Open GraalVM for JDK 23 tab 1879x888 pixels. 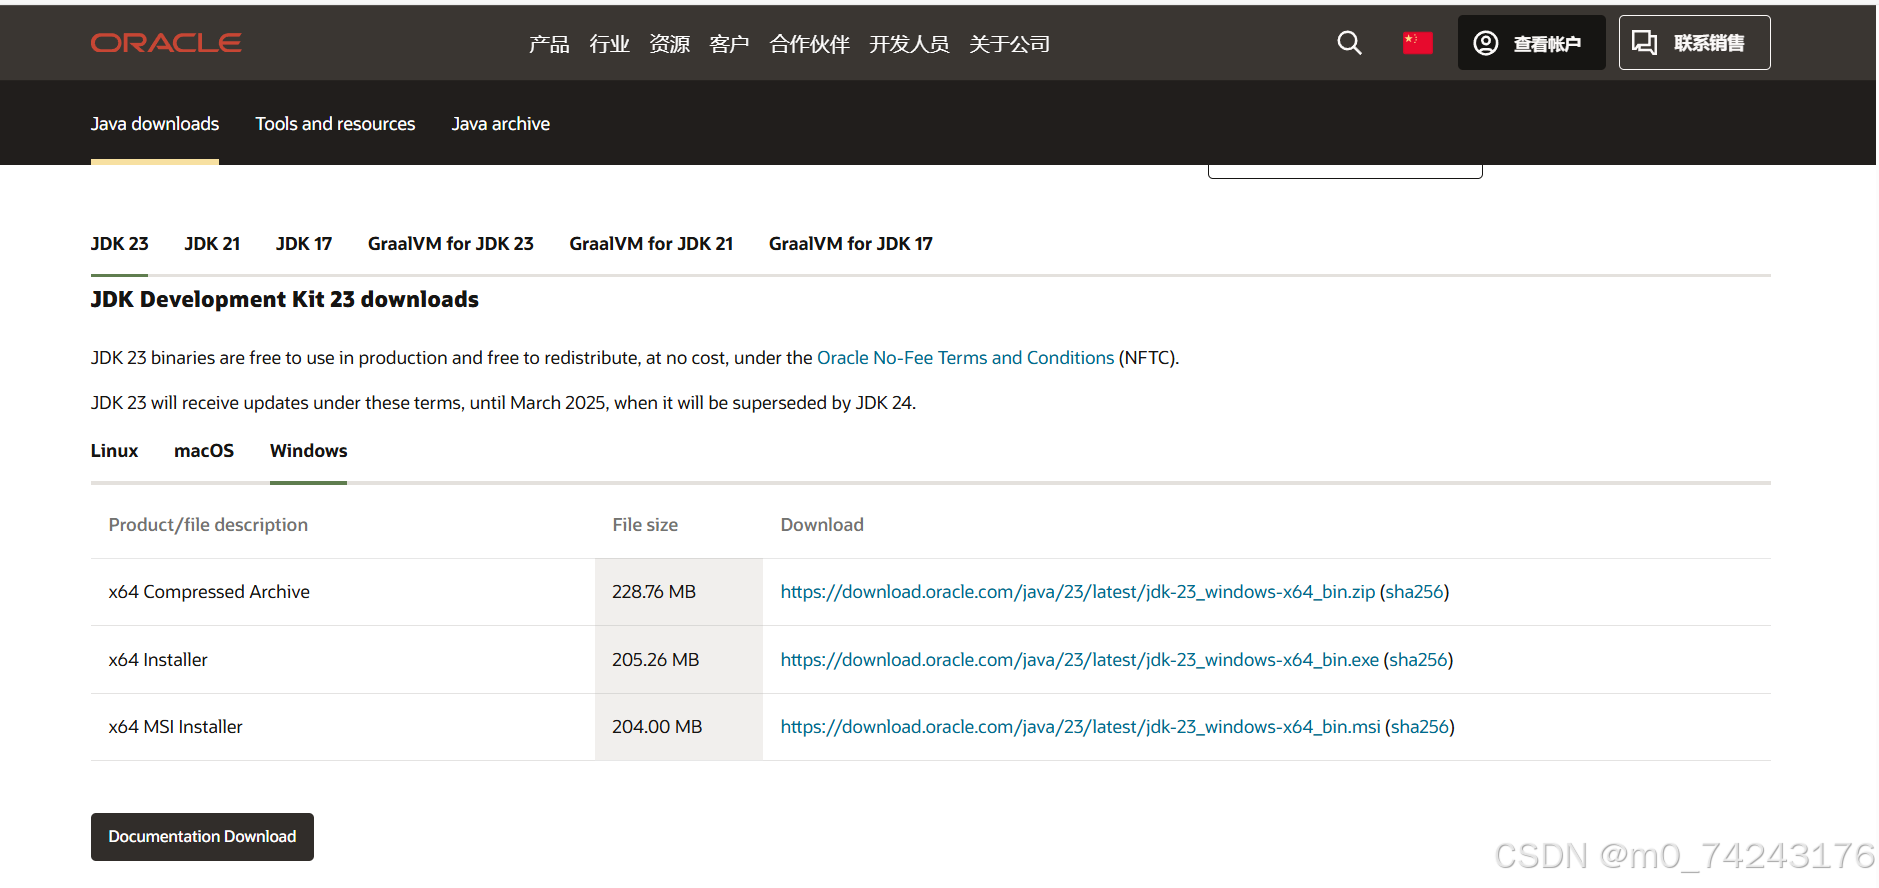[451, 244]
